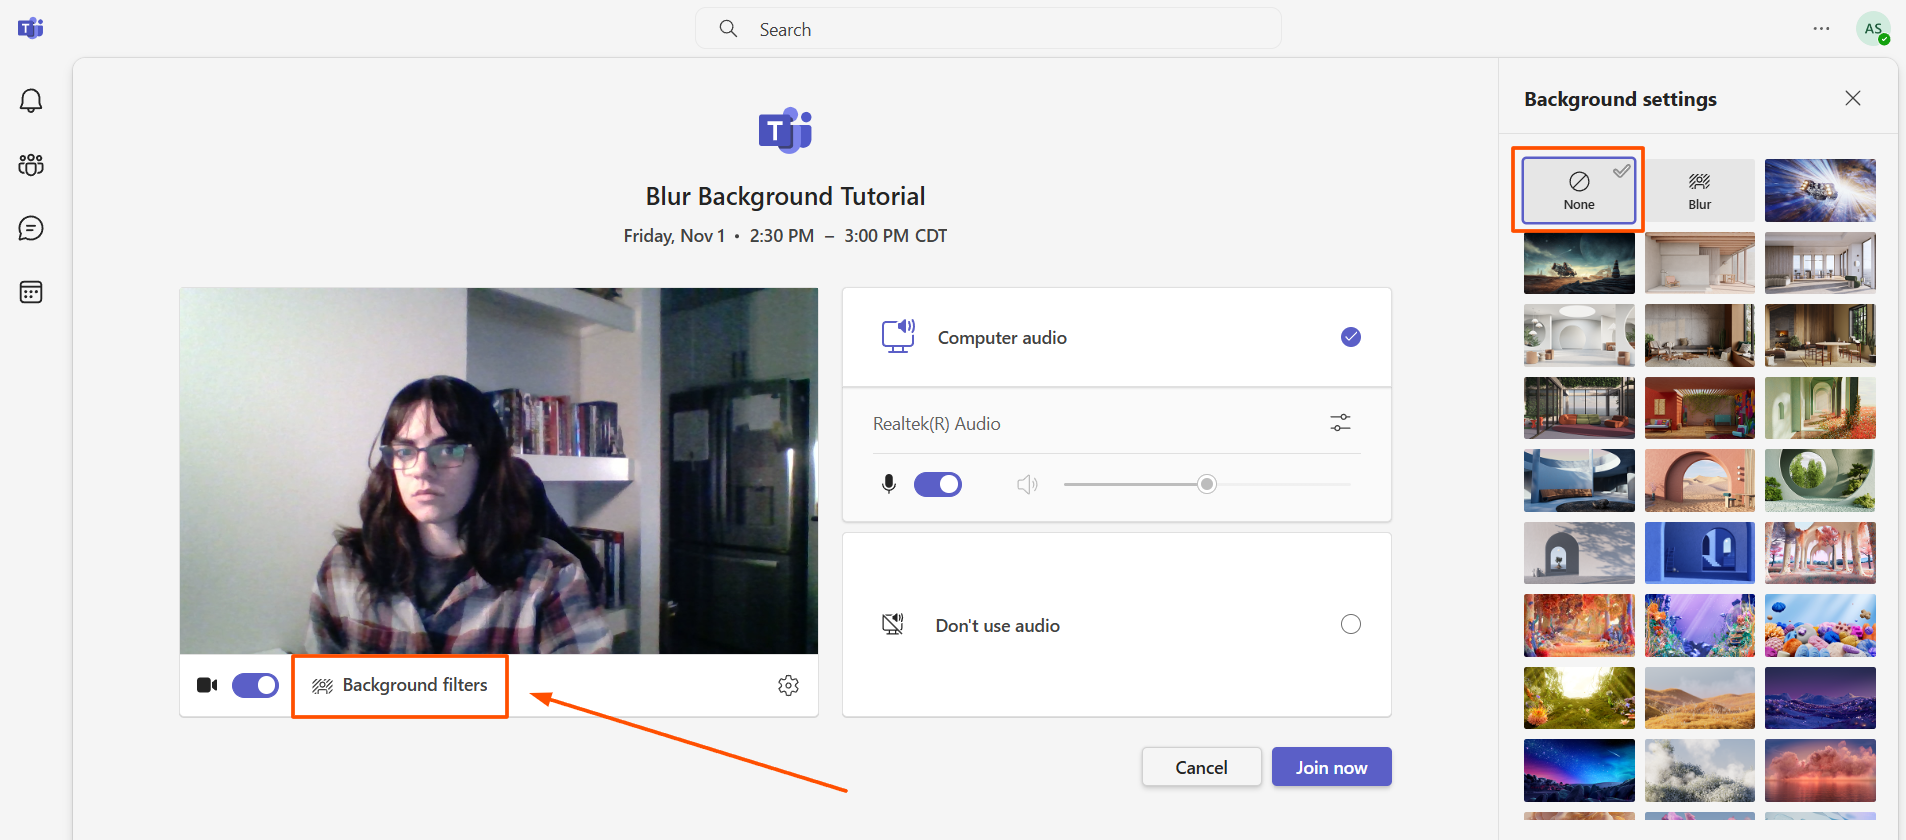The image size is (1906, 840).
Task: Select the Don't use audio radio button
Action: coord(1351,624)
